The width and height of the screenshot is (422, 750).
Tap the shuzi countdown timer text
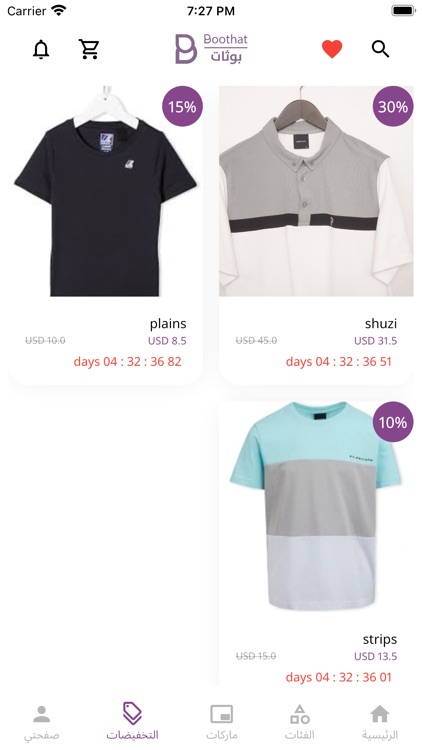339,362
